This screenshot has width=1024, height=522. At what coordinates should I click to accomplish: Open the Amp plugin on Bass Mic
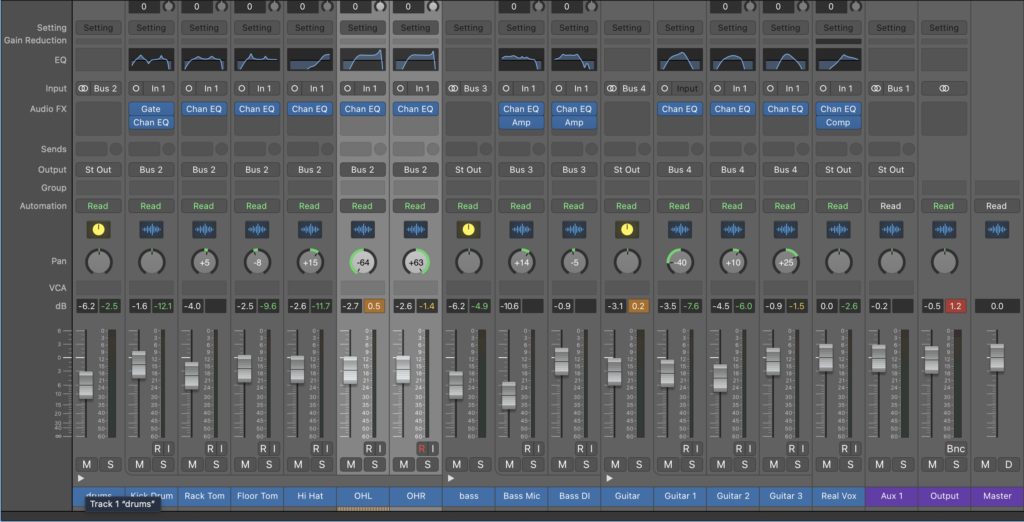tap(520, 122)
